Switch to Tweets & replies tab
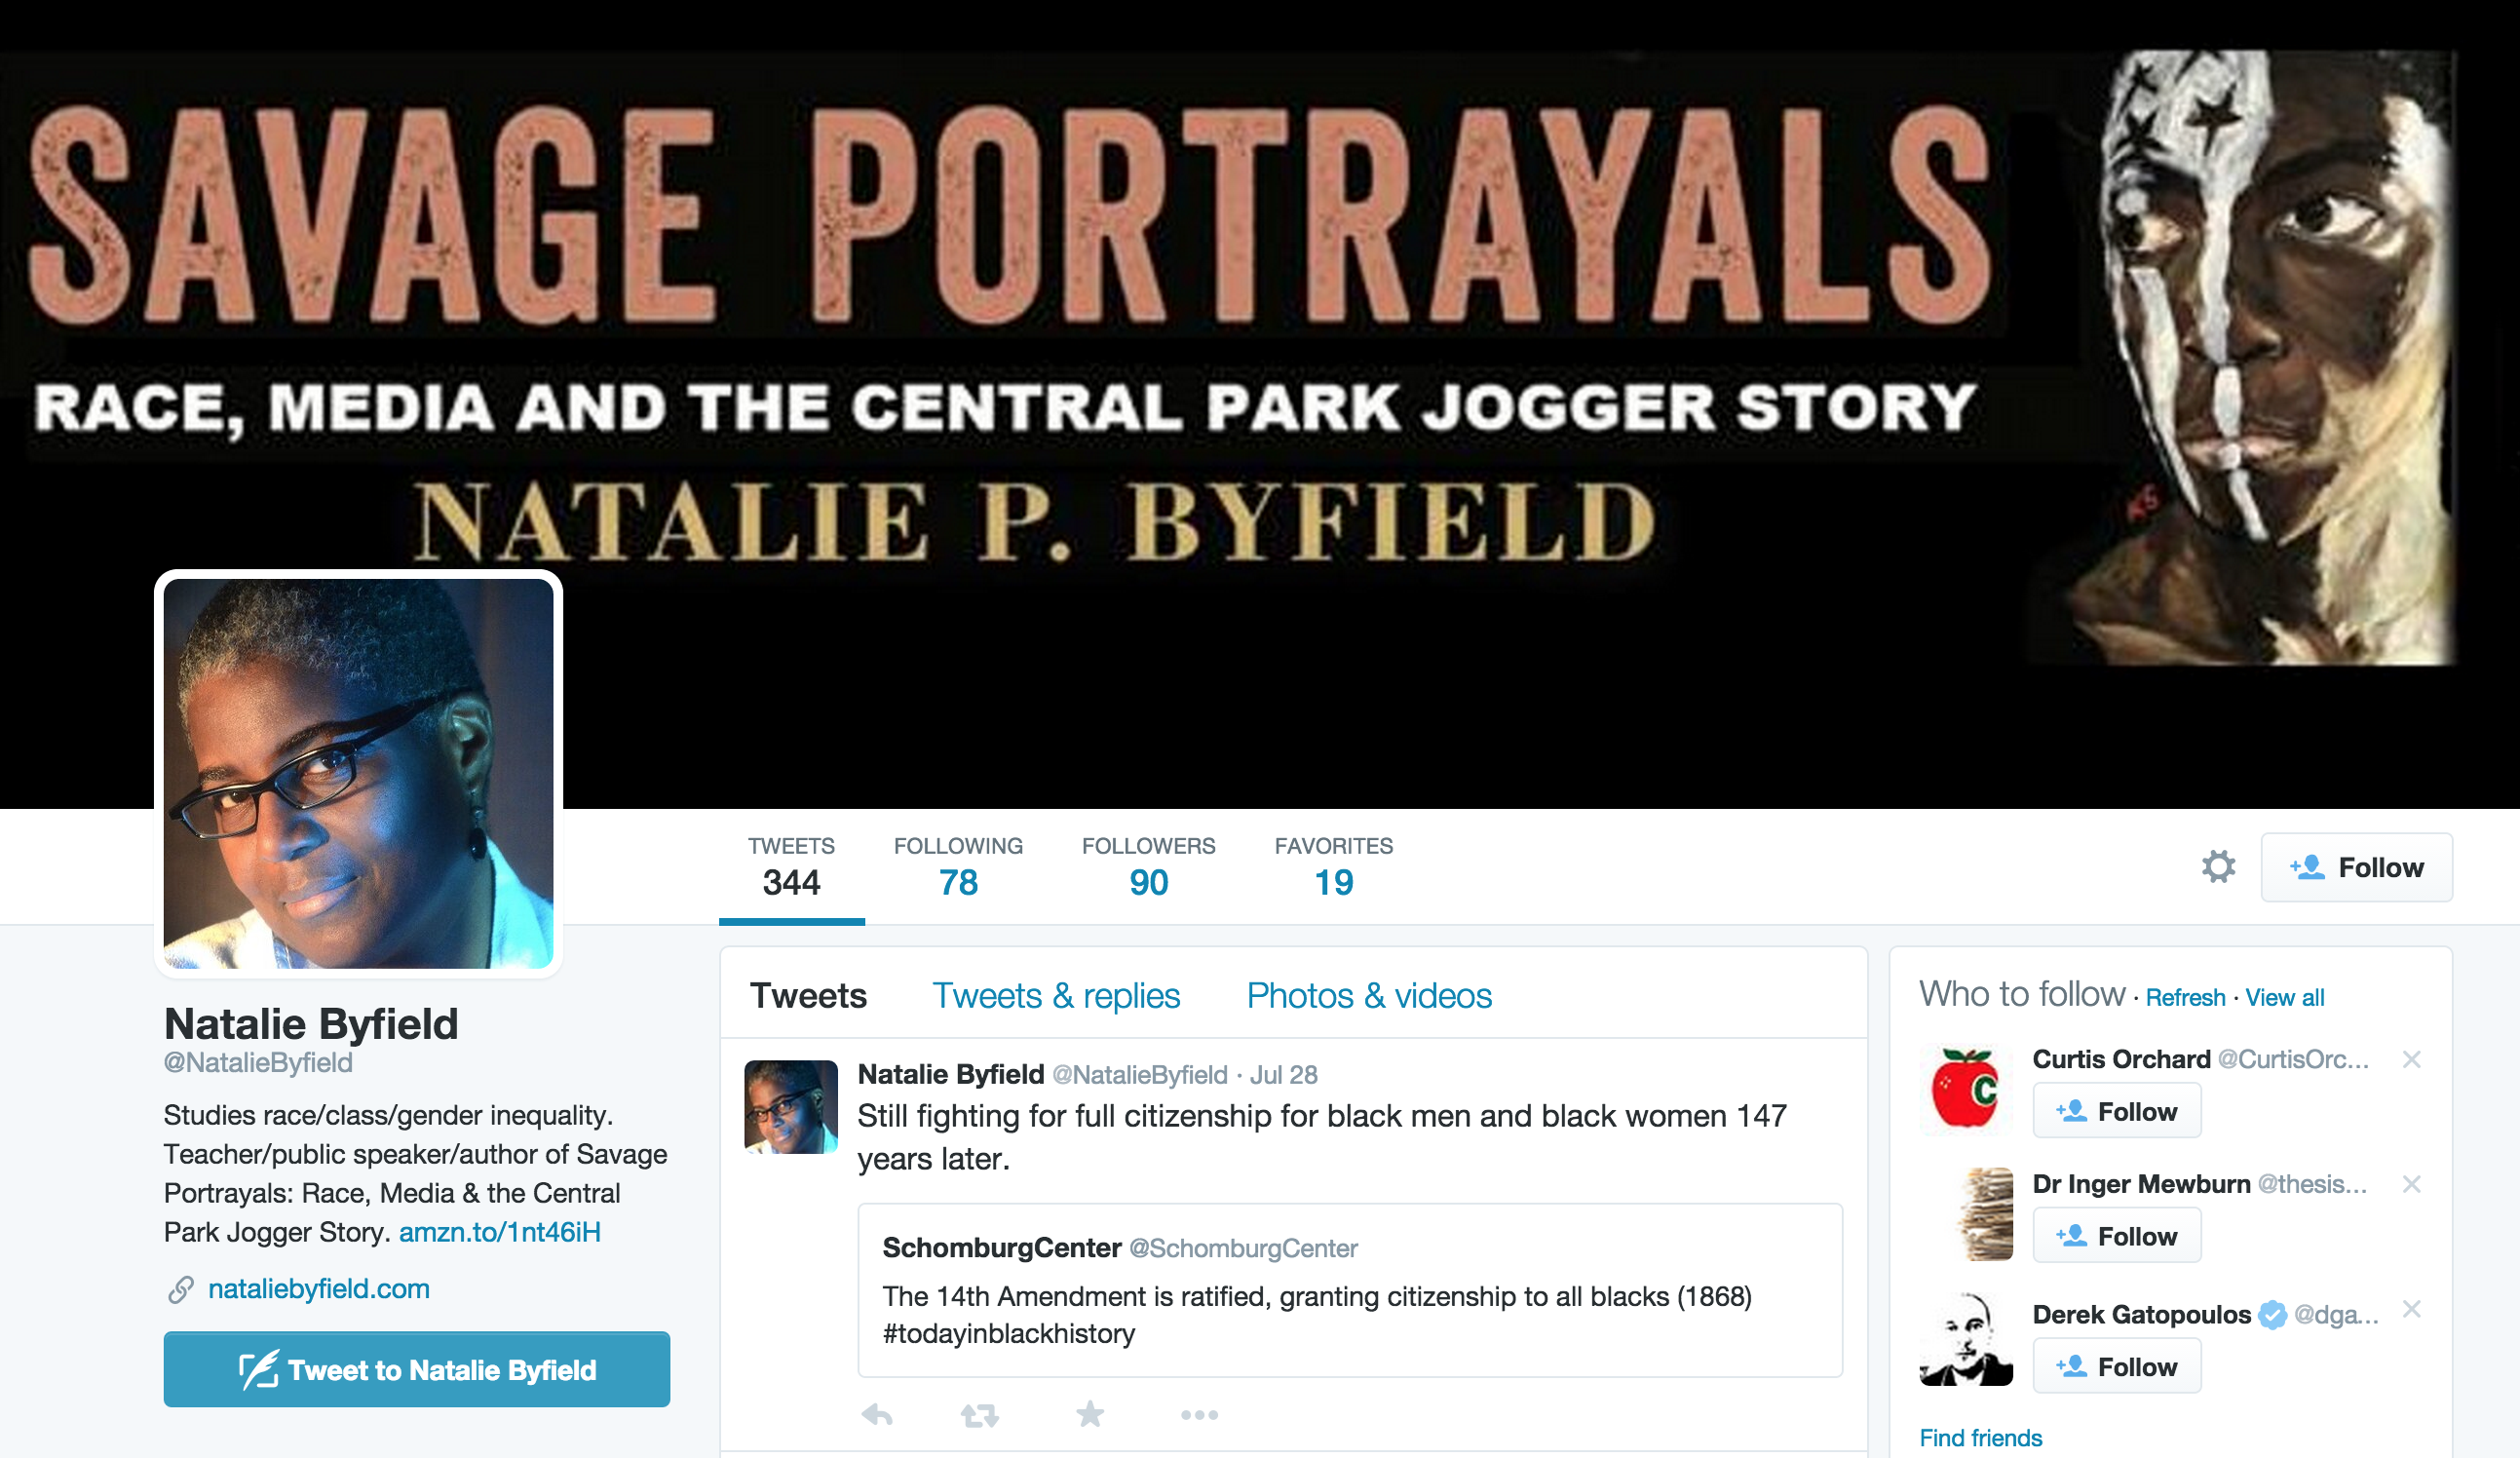 (1056, 996)
